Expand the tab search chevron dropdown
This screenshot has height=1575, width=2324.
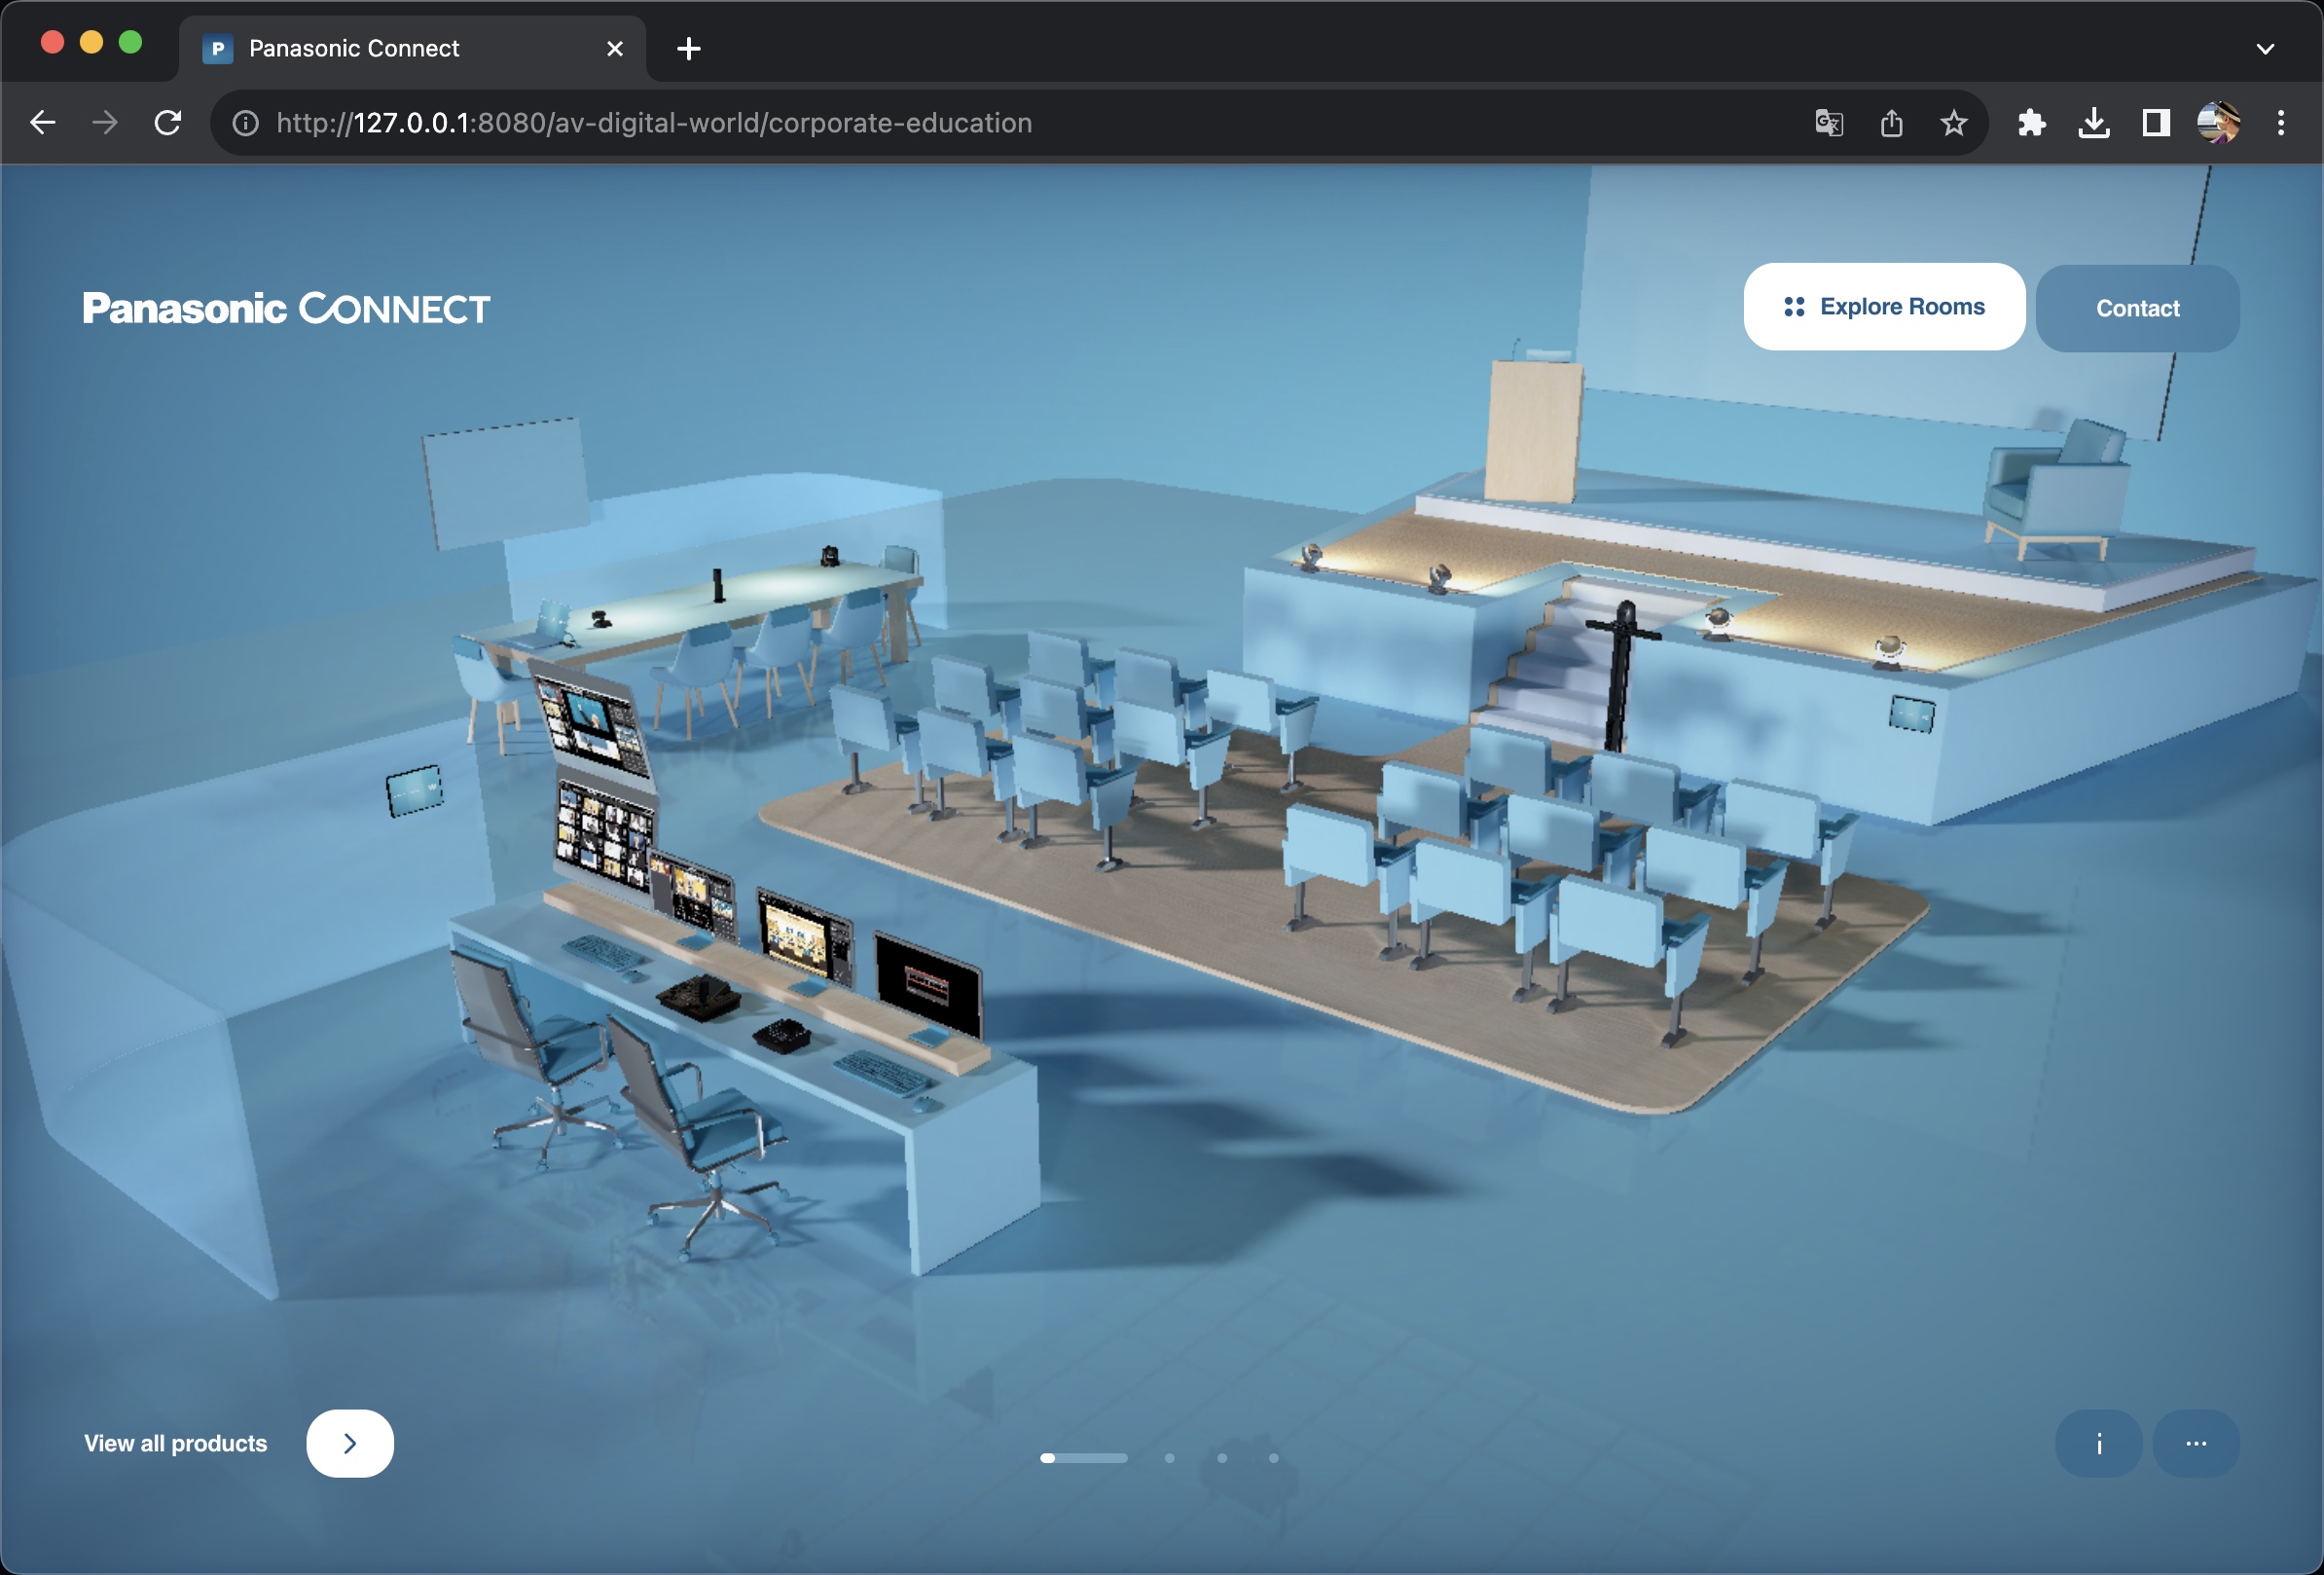2265,48
